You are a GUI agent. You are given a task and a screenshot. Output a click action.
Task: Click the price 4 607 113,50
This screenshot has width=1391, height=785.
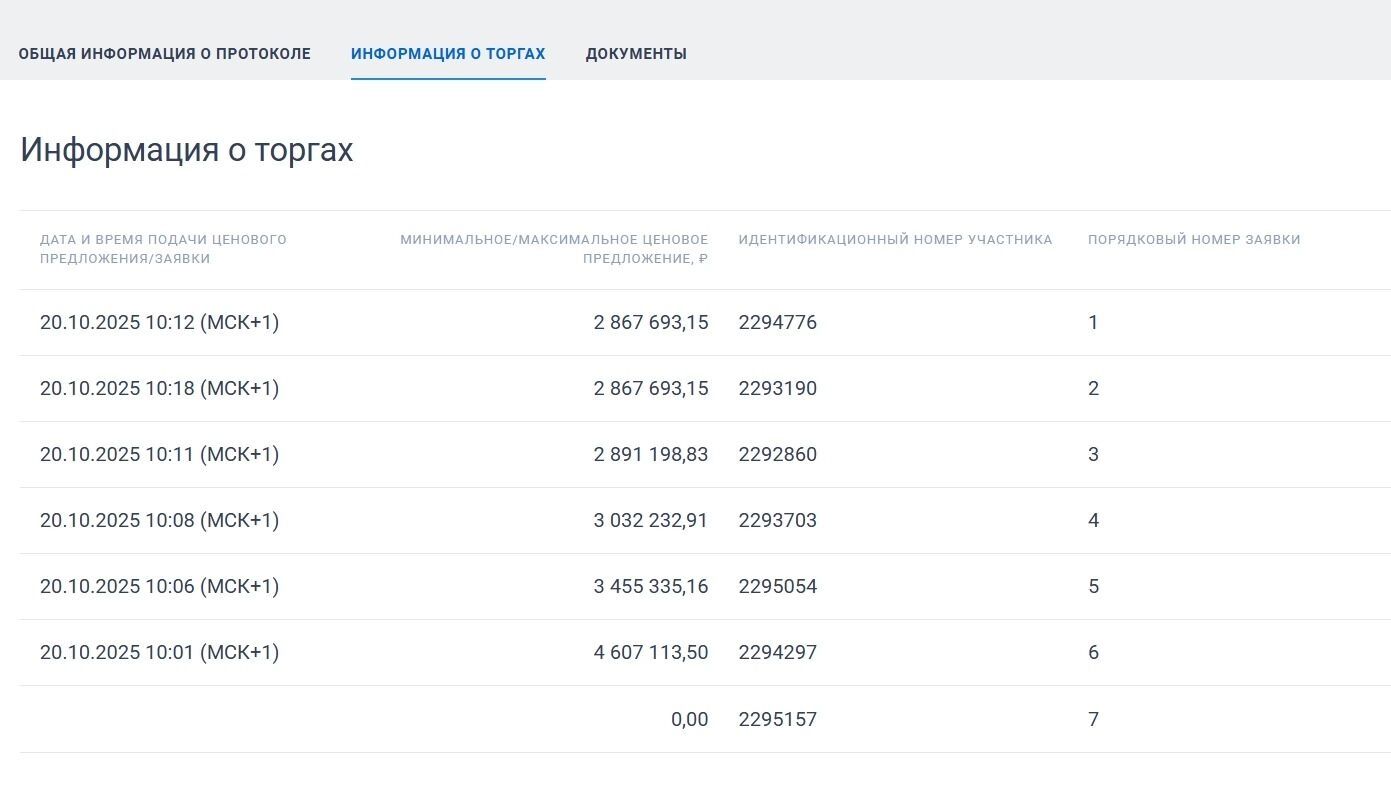pos(650,653)
